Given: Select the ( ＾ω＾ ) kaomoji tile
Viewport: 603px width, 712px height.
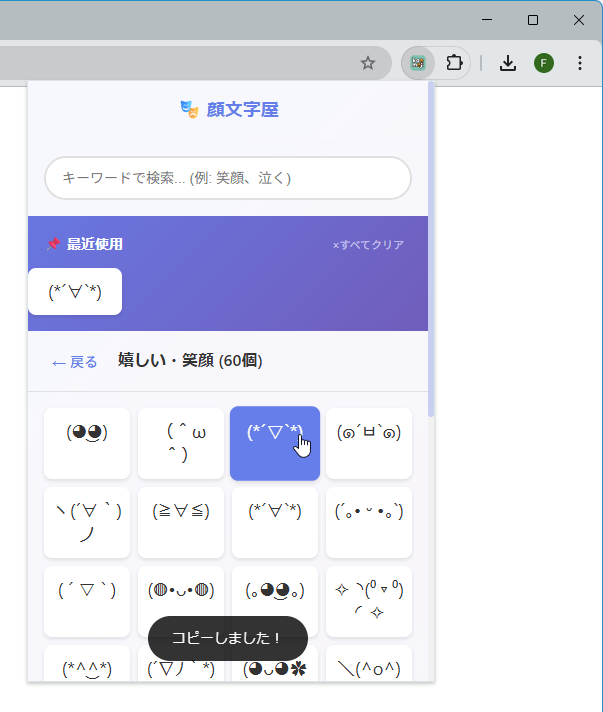Looking at the screenshot, I should [x=181, y=443].
